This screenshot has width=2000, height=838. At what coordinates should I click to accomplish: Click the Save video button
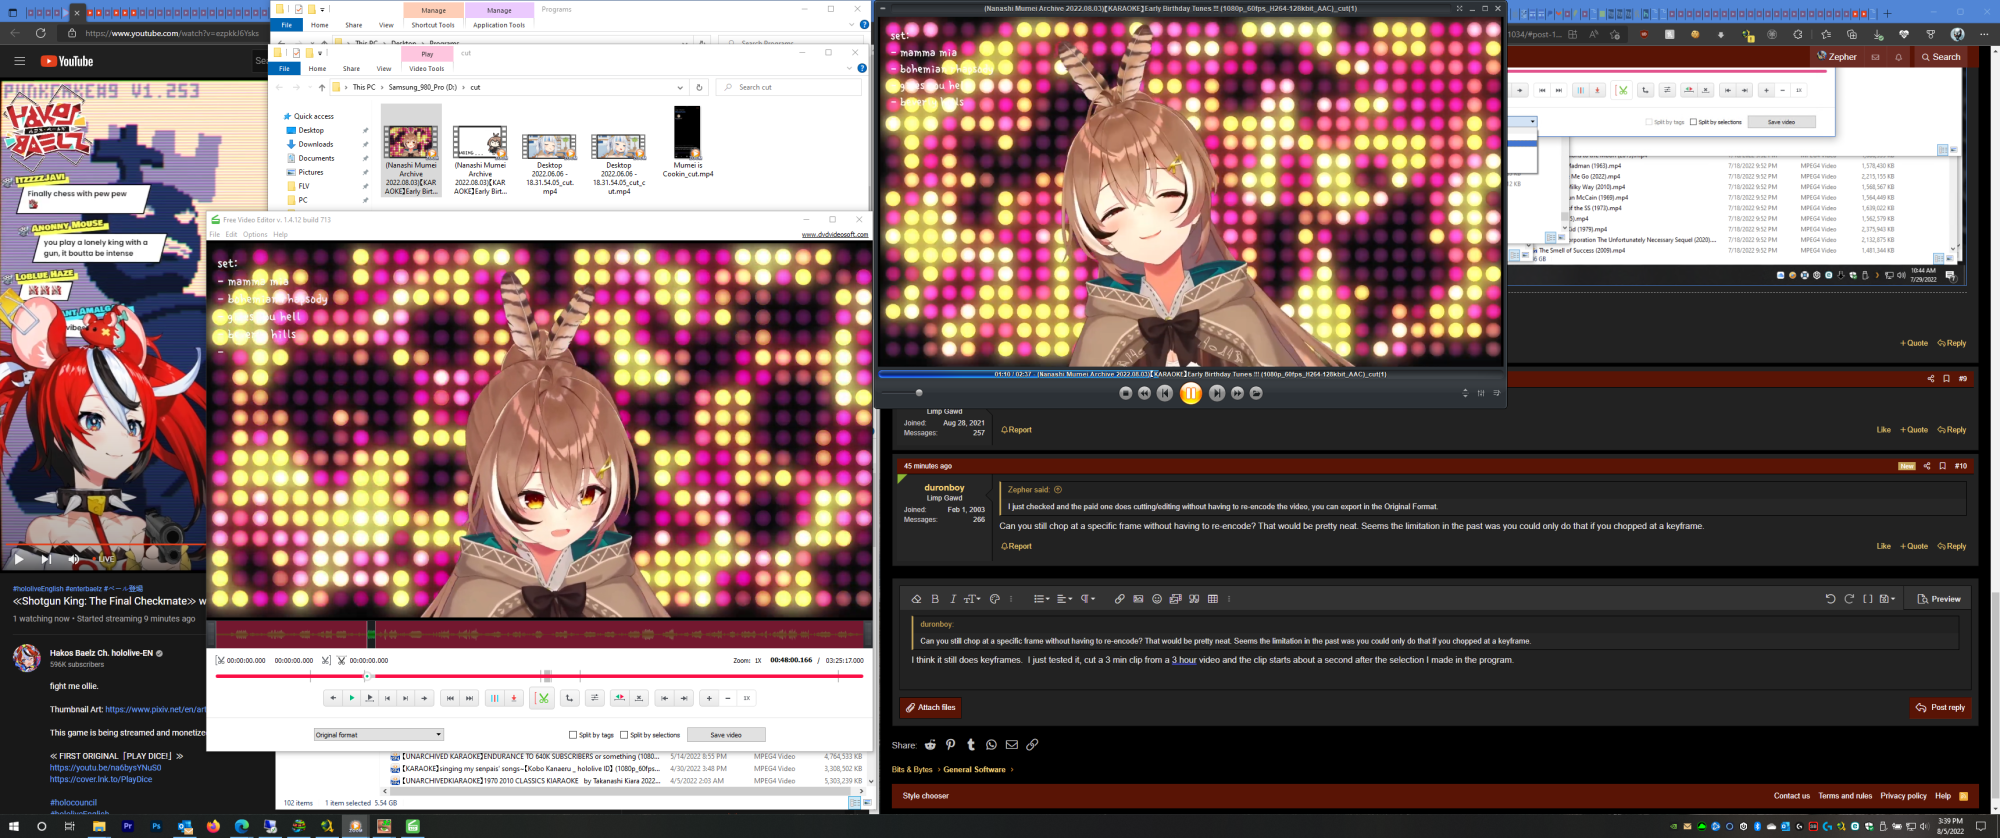point(726,735)
